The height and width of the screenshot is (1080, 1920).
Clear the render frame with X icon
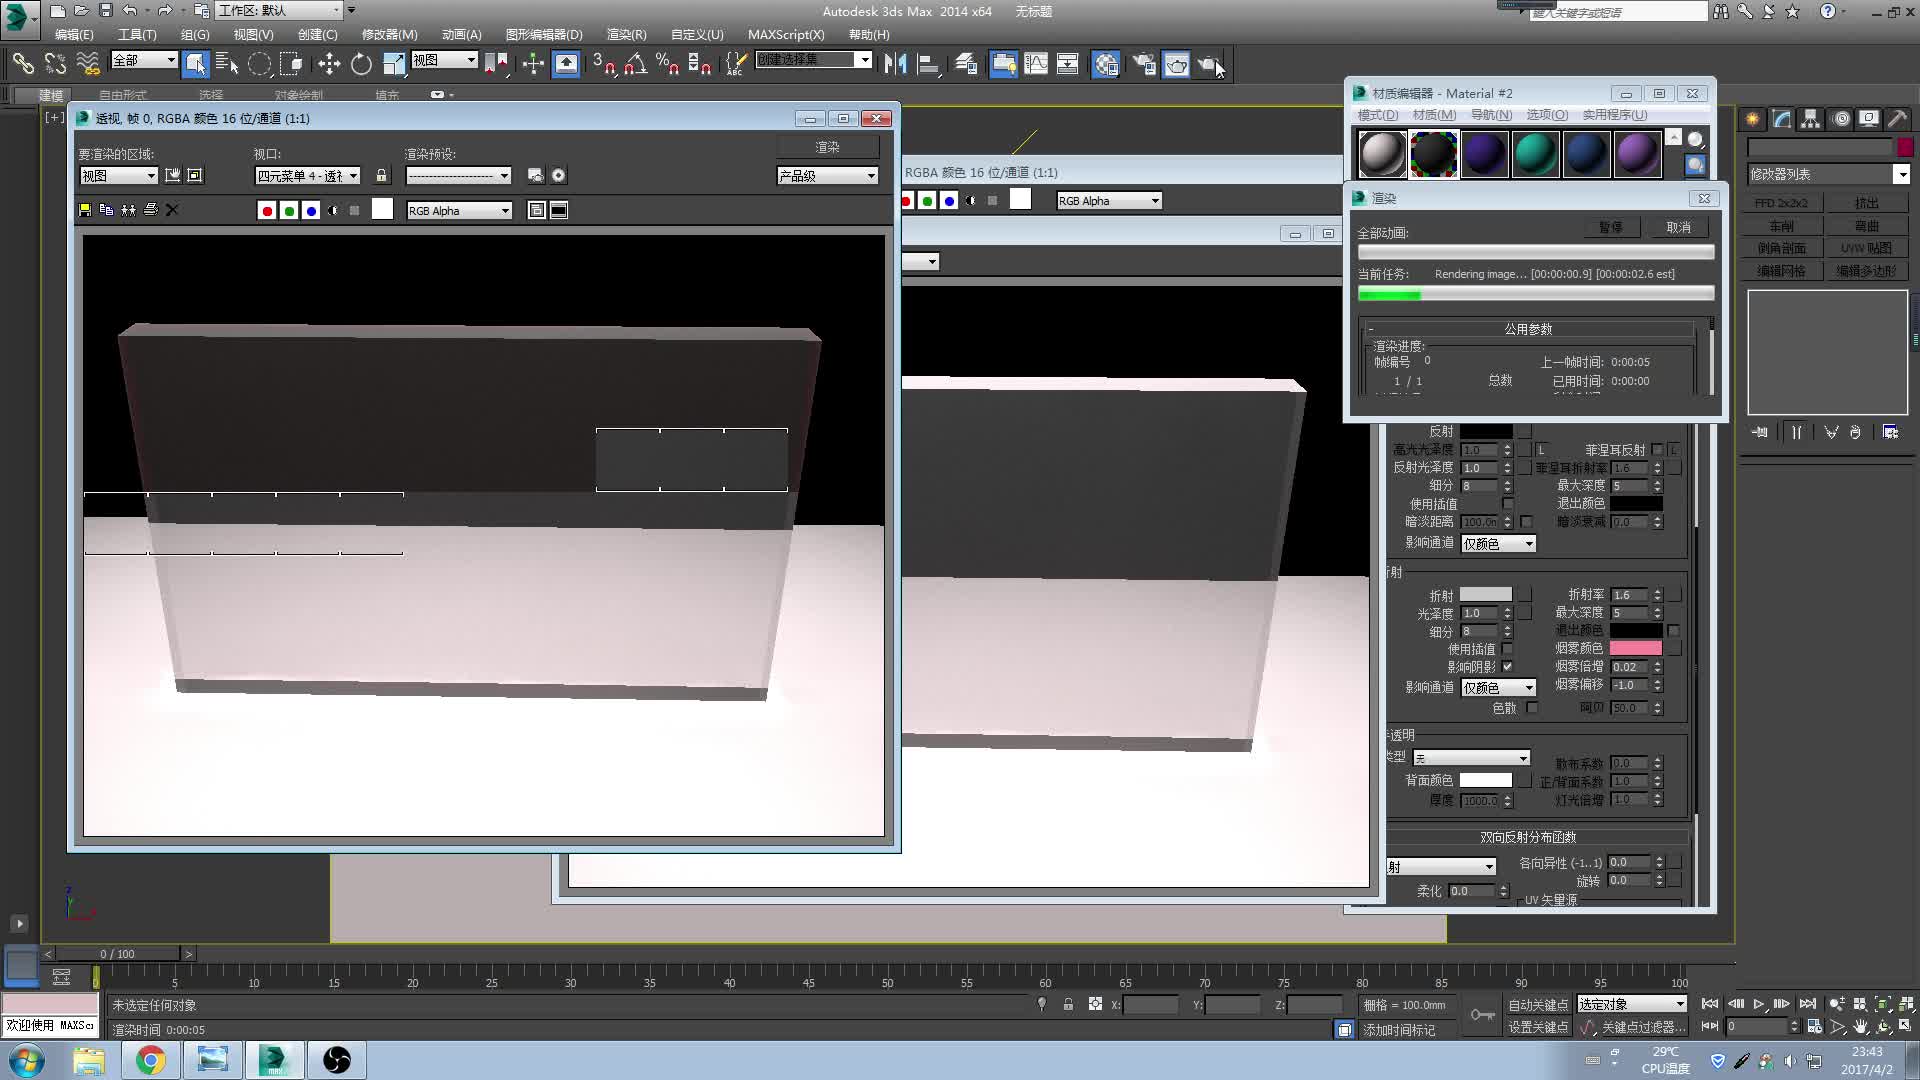[x=172, y=210]
